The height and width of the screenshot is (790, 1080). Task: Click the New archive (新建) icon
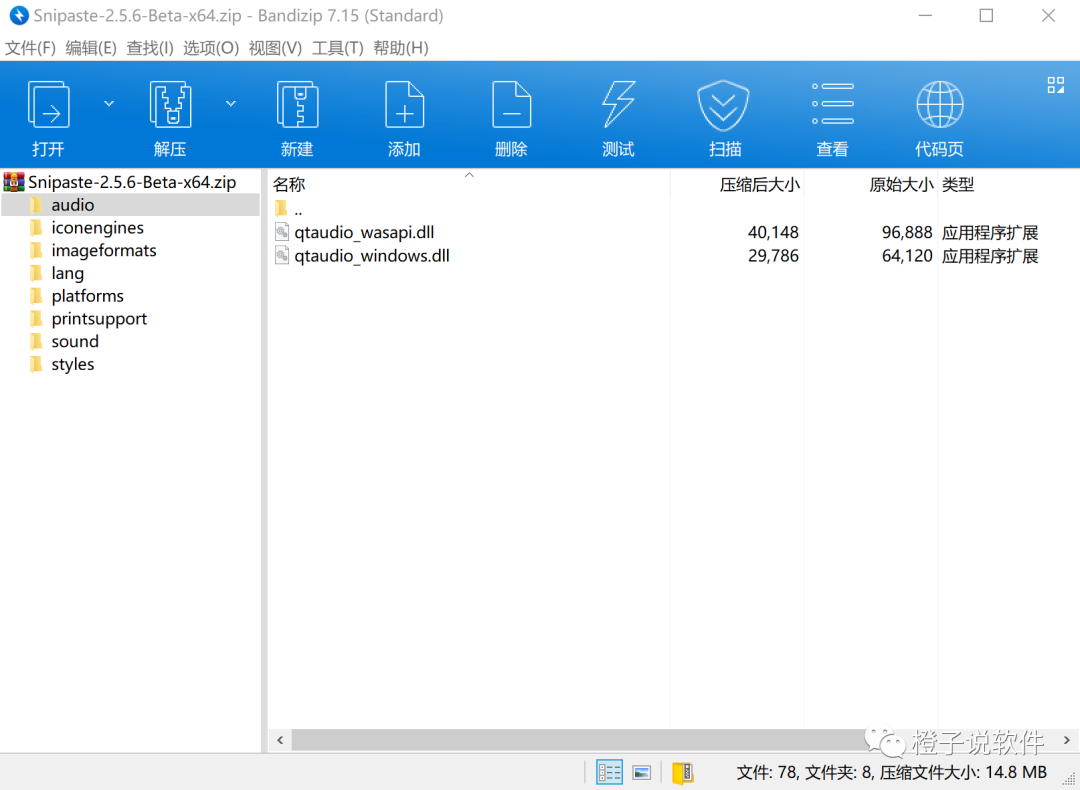coord(297,105)
